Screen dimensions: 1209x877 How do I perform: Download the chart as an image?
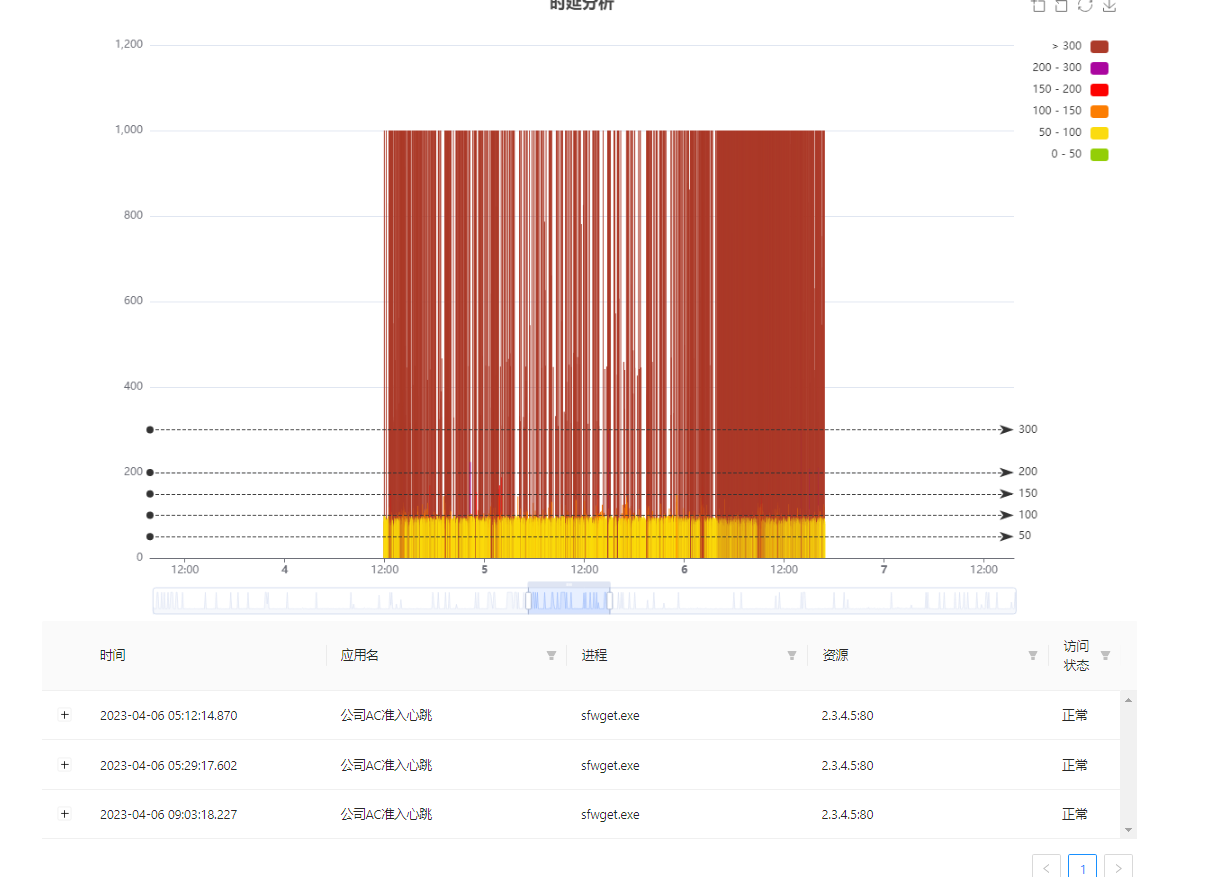(1109, 6)
